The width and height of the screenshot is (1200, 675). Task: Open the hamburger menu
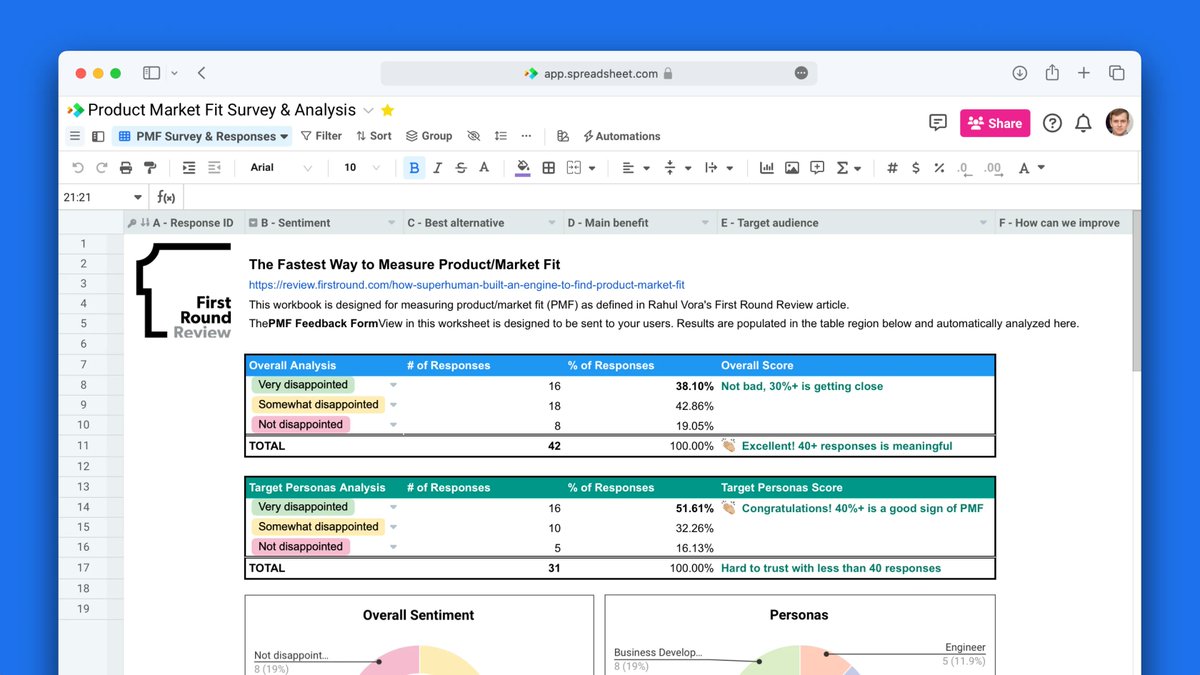coord(75,136)
